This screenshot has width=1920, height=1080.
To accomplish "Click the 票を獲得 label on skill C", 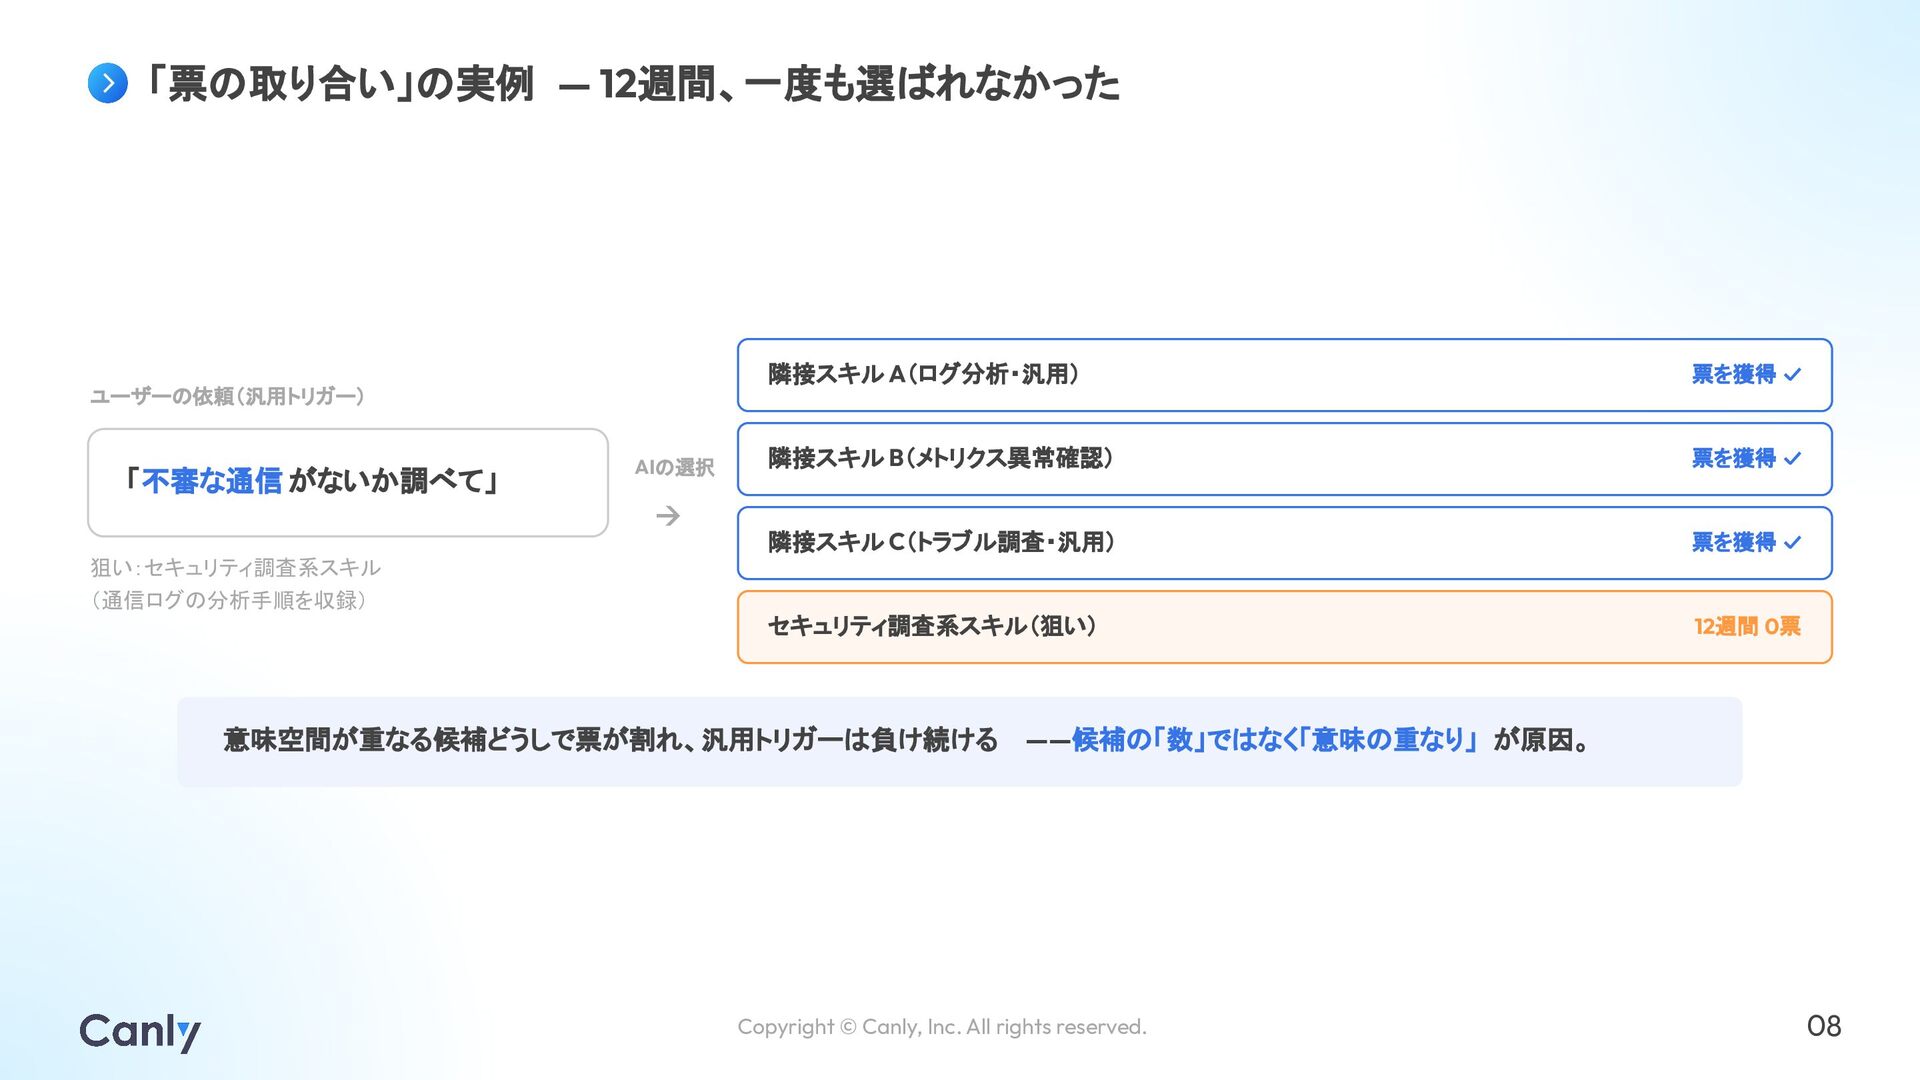I will tap(1734, 543).
